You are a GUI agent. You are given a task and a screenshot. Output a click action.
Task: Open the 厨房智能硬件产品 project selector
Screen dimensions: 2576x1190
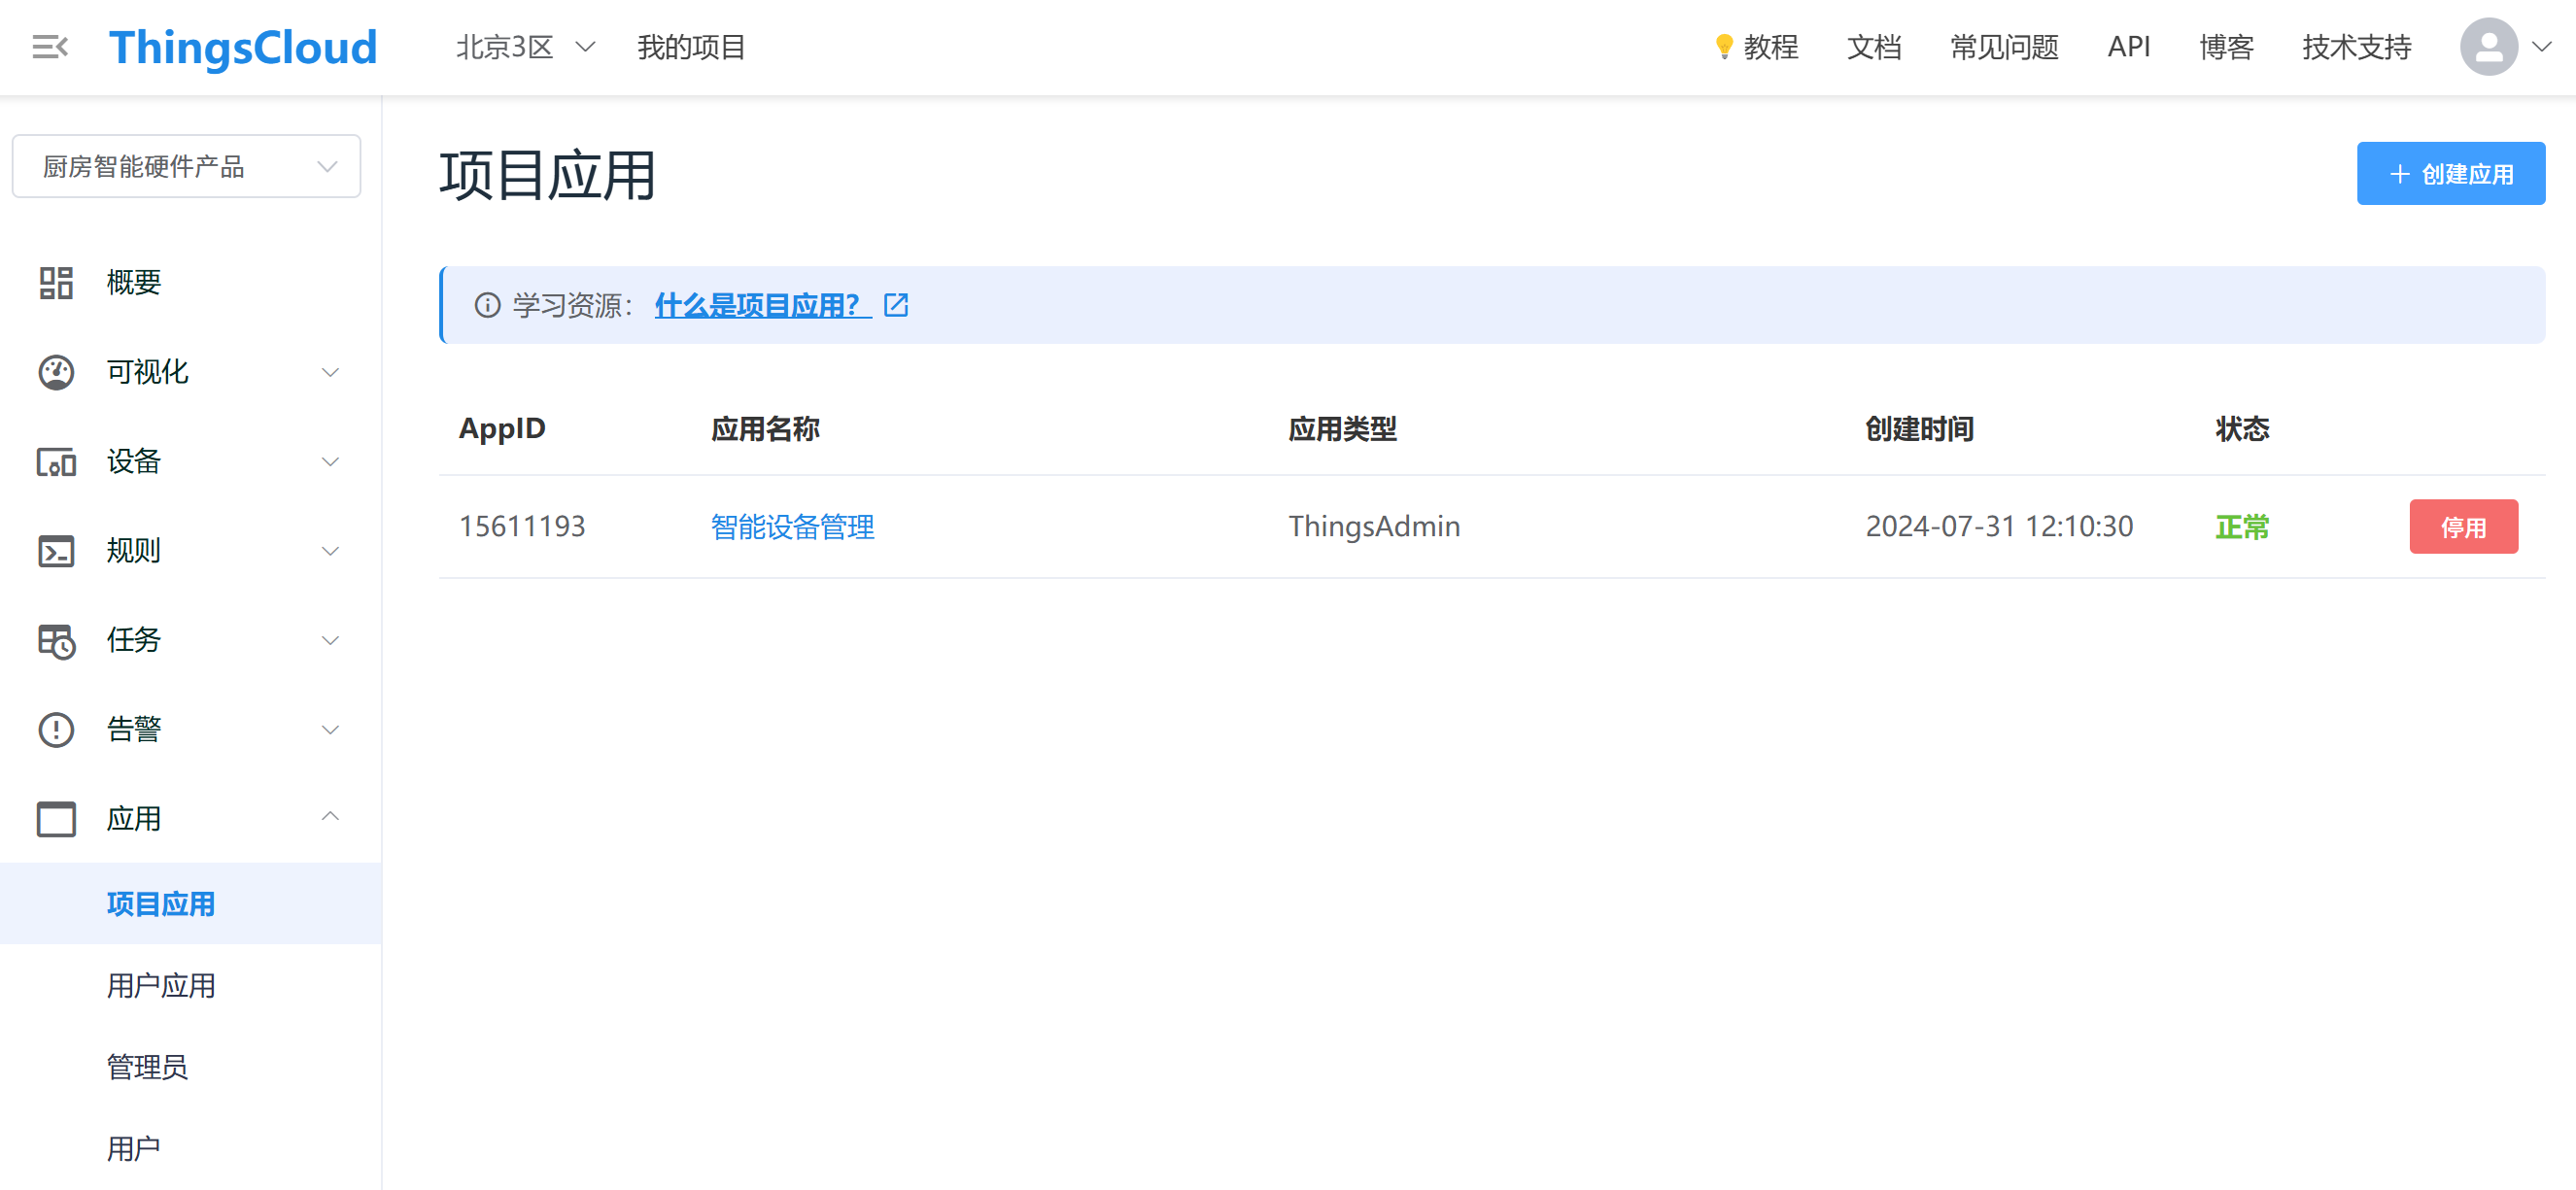(186, 166)
